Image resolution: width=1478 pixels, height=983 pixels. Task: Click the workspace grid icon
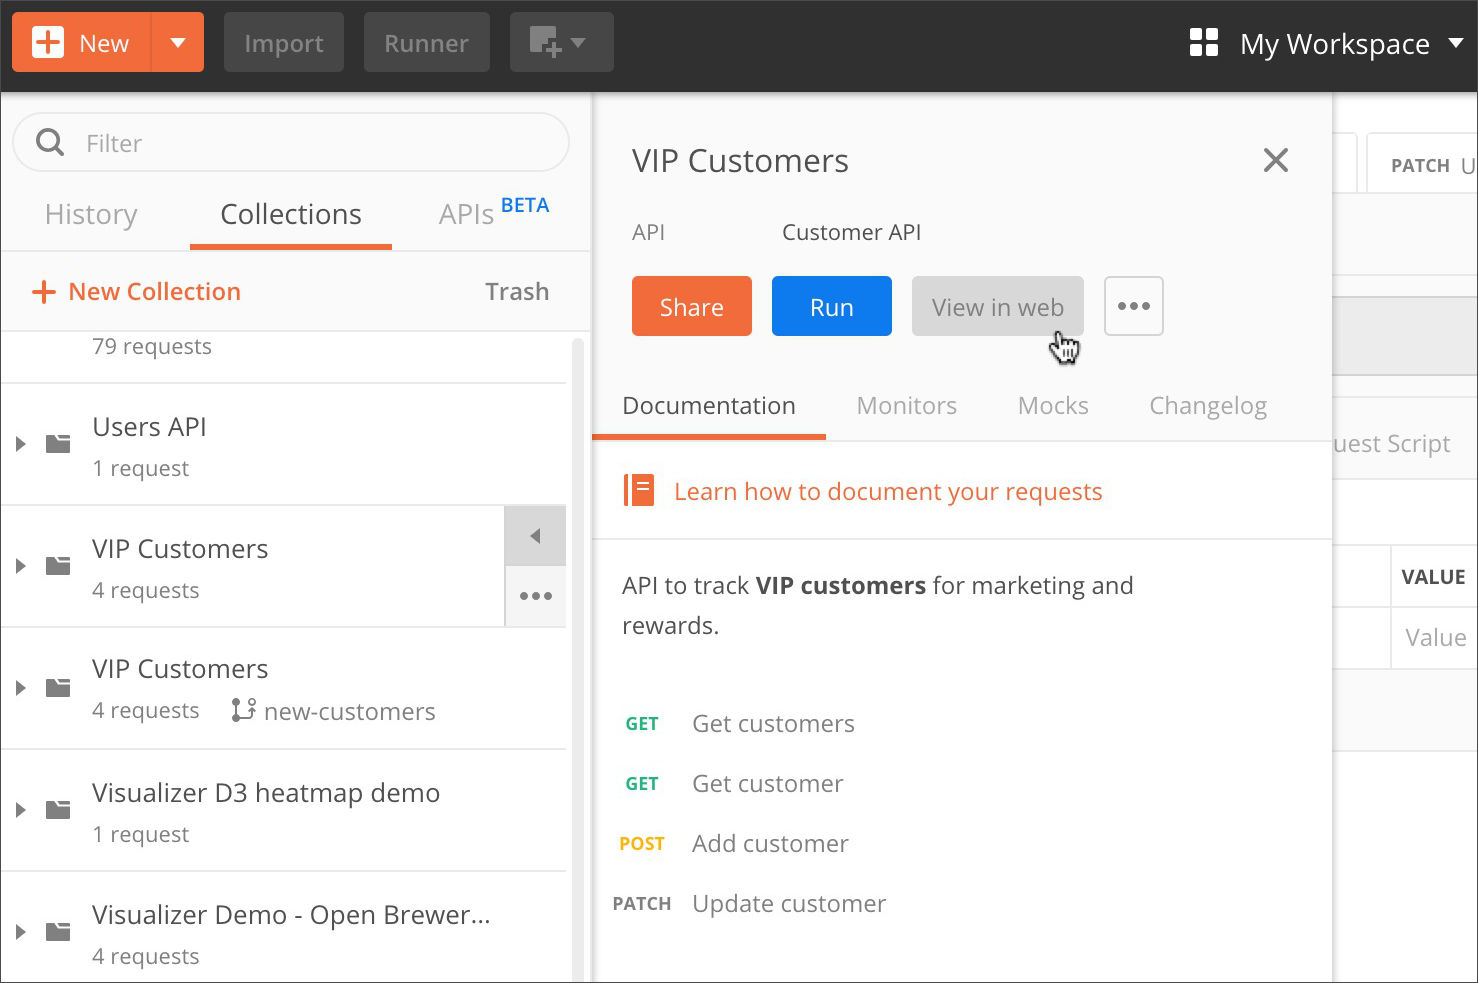pyautogui.click(x=1204, y=43)
